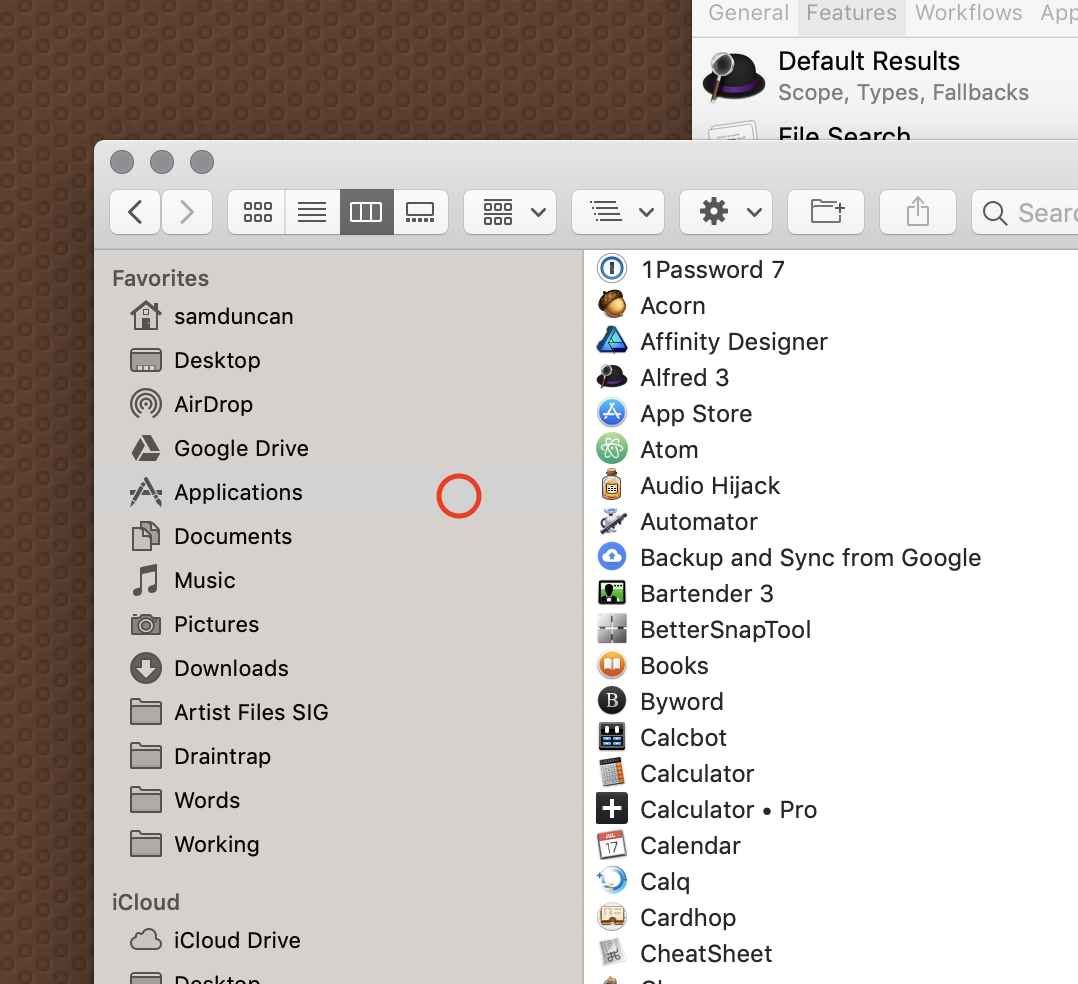The image size is (1078, 984).
Task: Select the 1Password 7 app icon
Action: [612, 269]
